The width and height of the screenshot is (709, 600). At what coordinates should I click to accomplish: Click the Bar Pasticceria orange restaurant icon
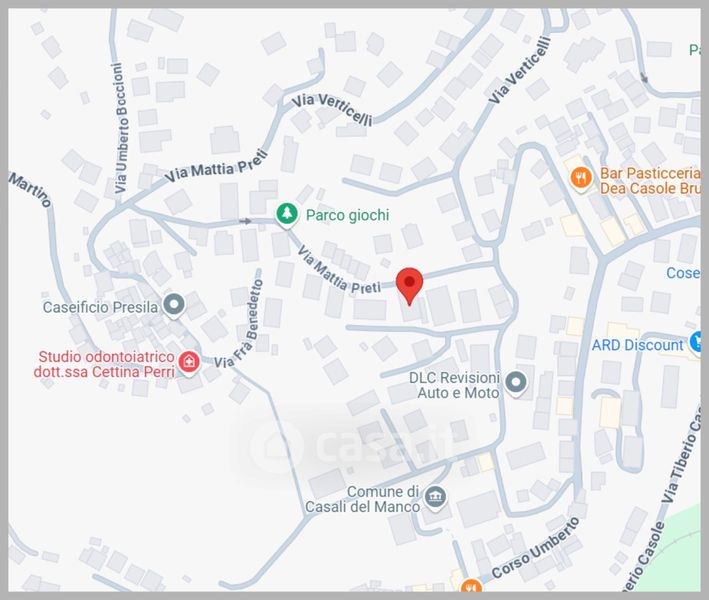pos(581,179)
